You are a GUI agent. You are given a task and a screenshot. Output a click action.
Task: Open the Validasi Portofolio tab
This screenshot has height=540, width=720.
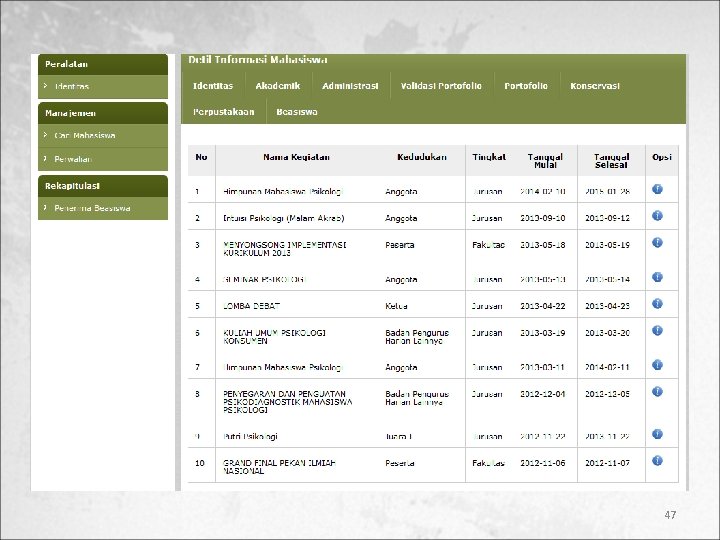click(x=441, y=86)
